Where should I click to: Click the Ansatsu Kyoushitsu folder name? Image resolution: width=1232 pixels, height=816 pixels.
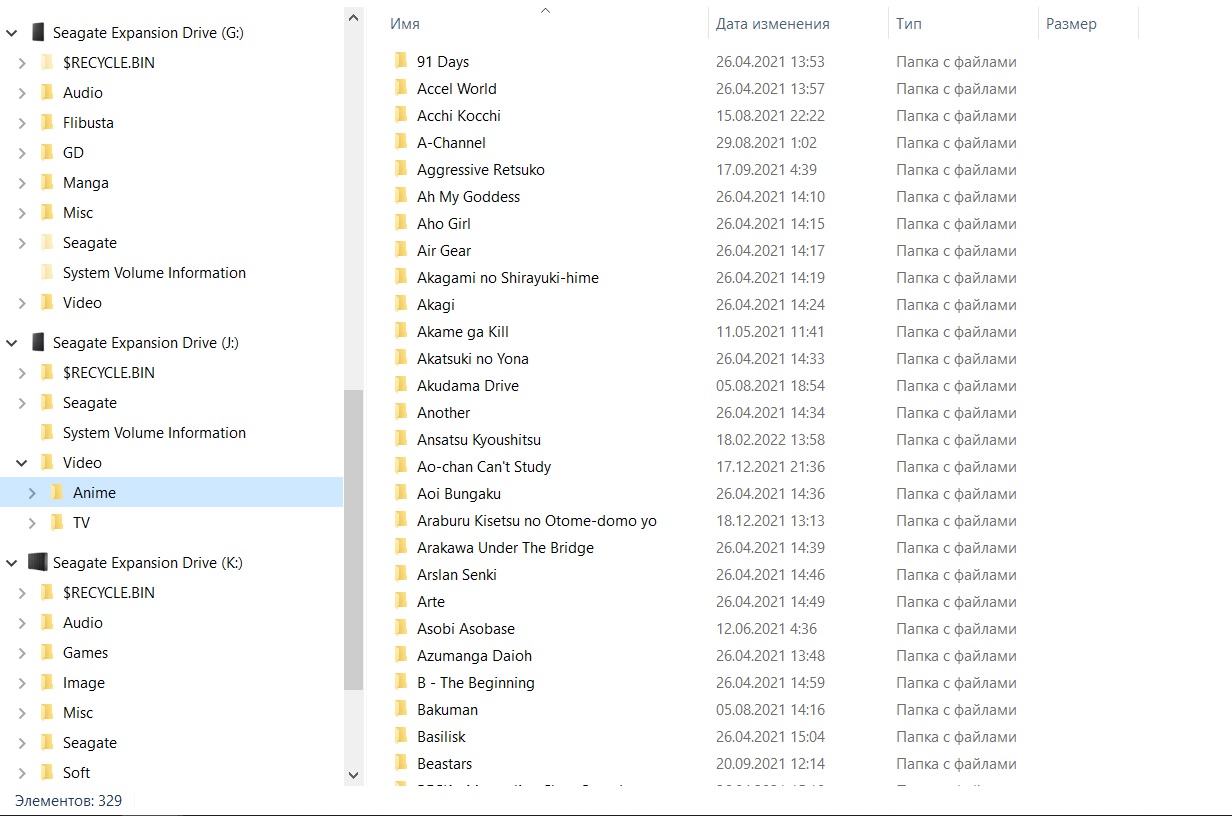pyautogui.click(x=479, y=440)
